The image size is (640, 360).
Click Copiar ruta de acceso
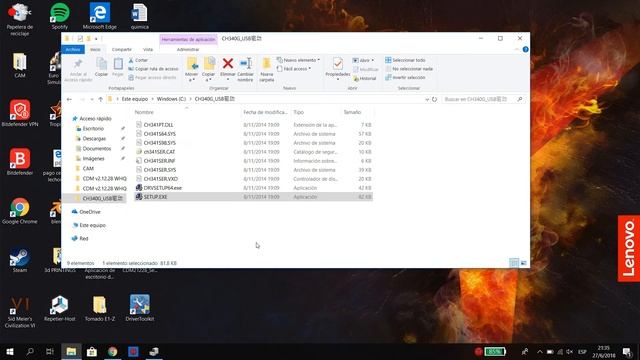pyautogui.click(x=153, y=69)
